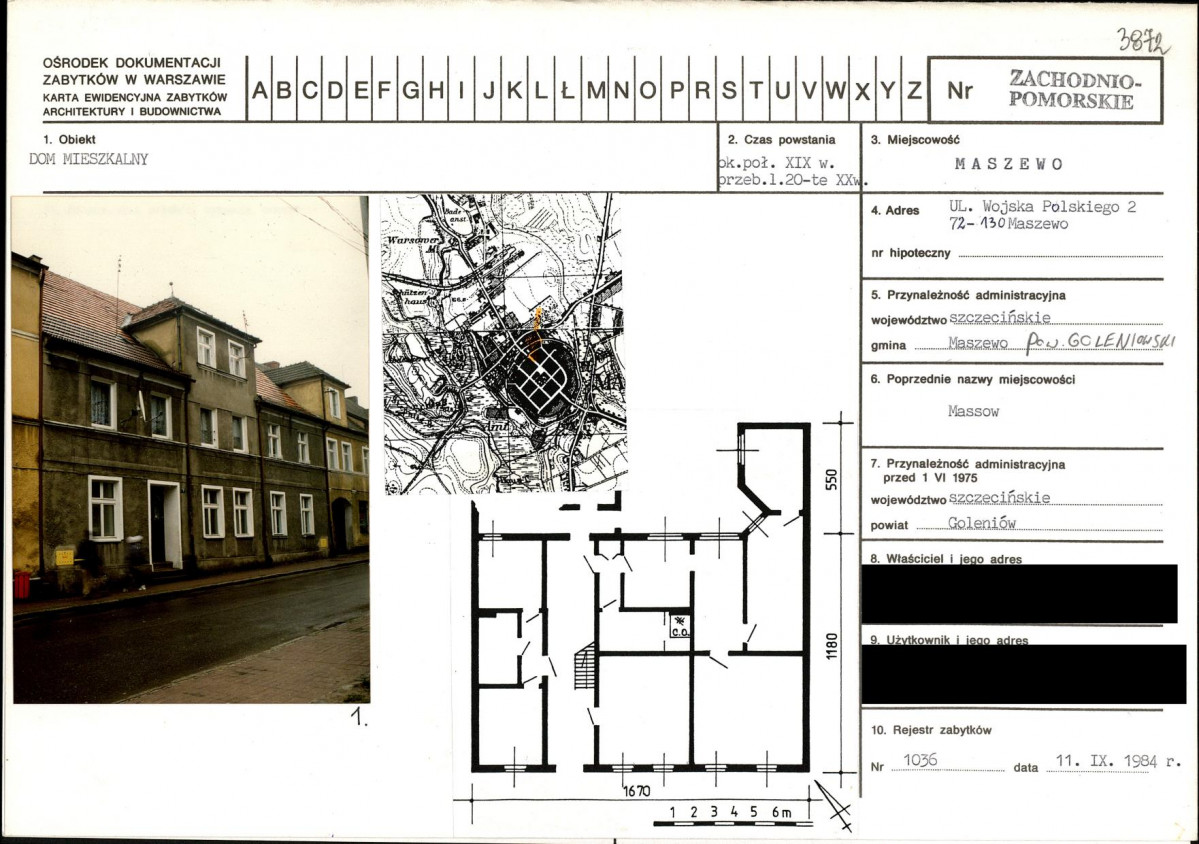Click the locality name MASZEWO
The height and width of the screenshot is (844, 1199).
pos(1009,164)
